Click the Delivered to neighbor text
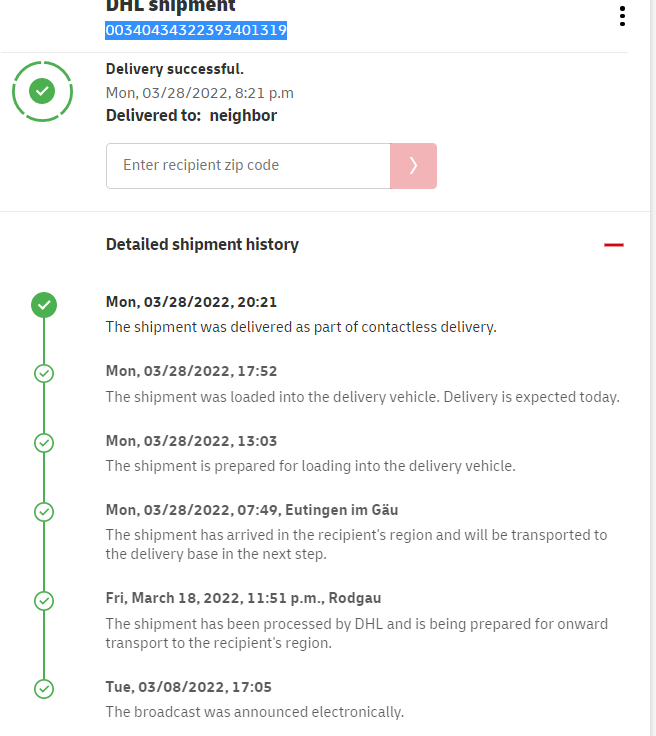Viewport: 656px width, 736px height. tap(191, 115)
